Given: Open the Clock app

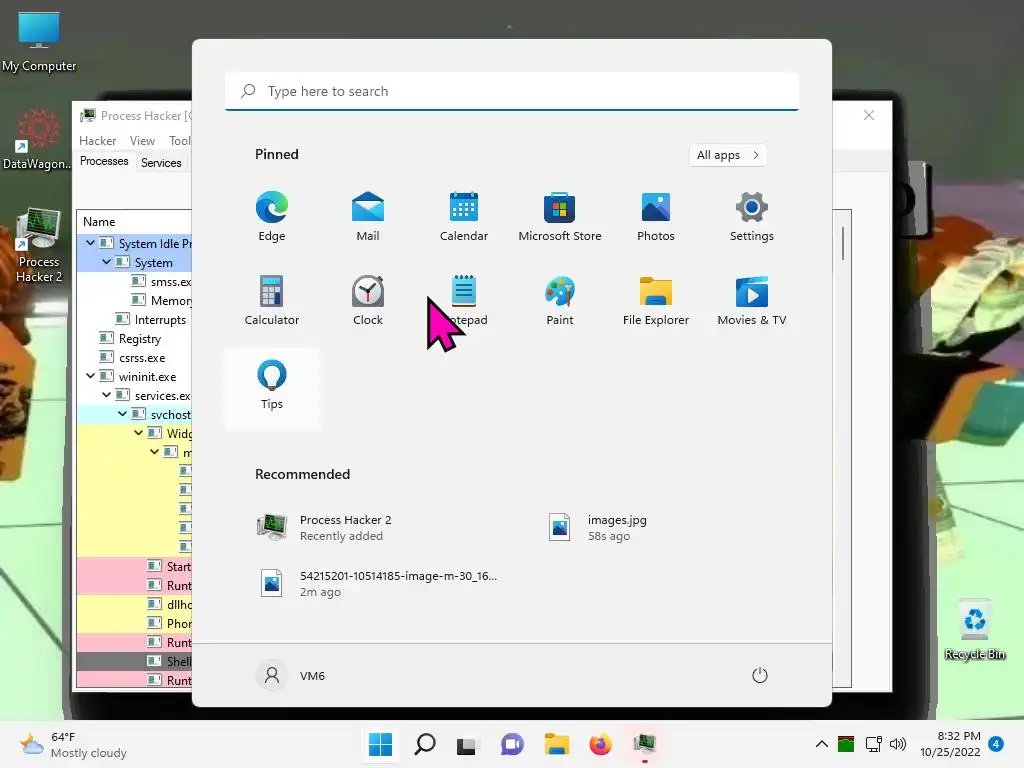Looking at the screenshot, I should click(x=368, y=300).
